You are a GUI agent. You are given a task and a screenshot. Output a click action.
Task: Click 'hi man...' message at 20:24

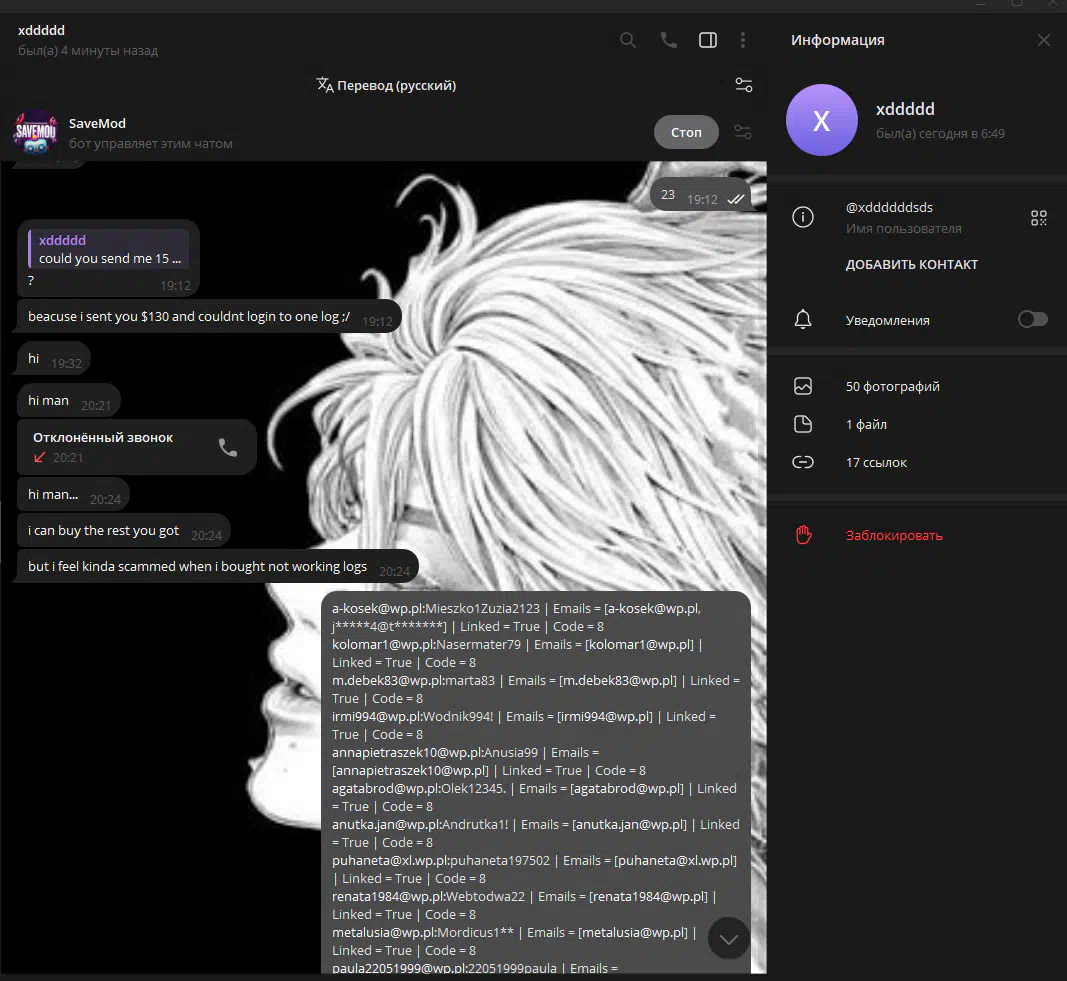(73, 495)
